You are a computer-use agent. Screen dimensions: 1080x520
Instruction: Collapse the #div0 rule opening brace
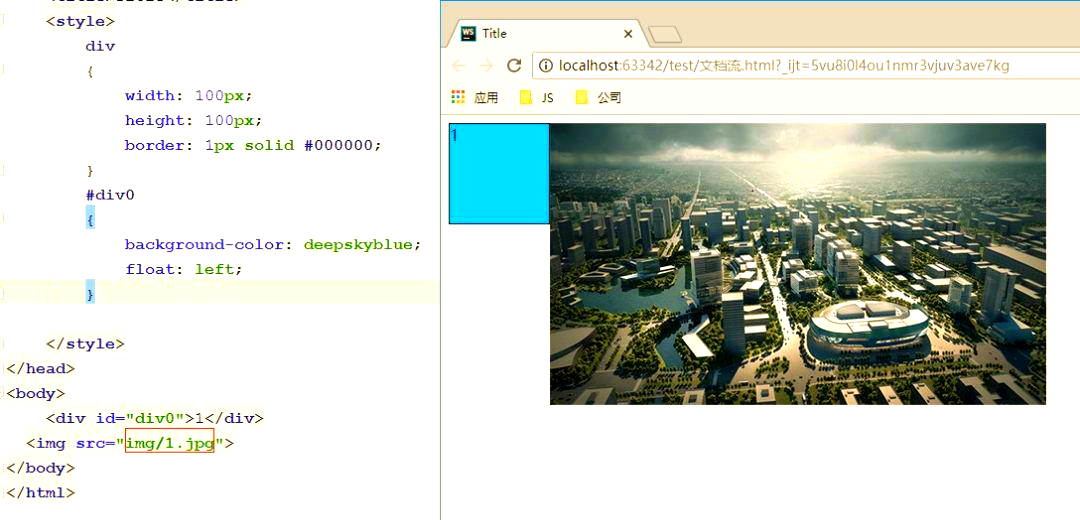pyautogui.click(x=91, y=220)
